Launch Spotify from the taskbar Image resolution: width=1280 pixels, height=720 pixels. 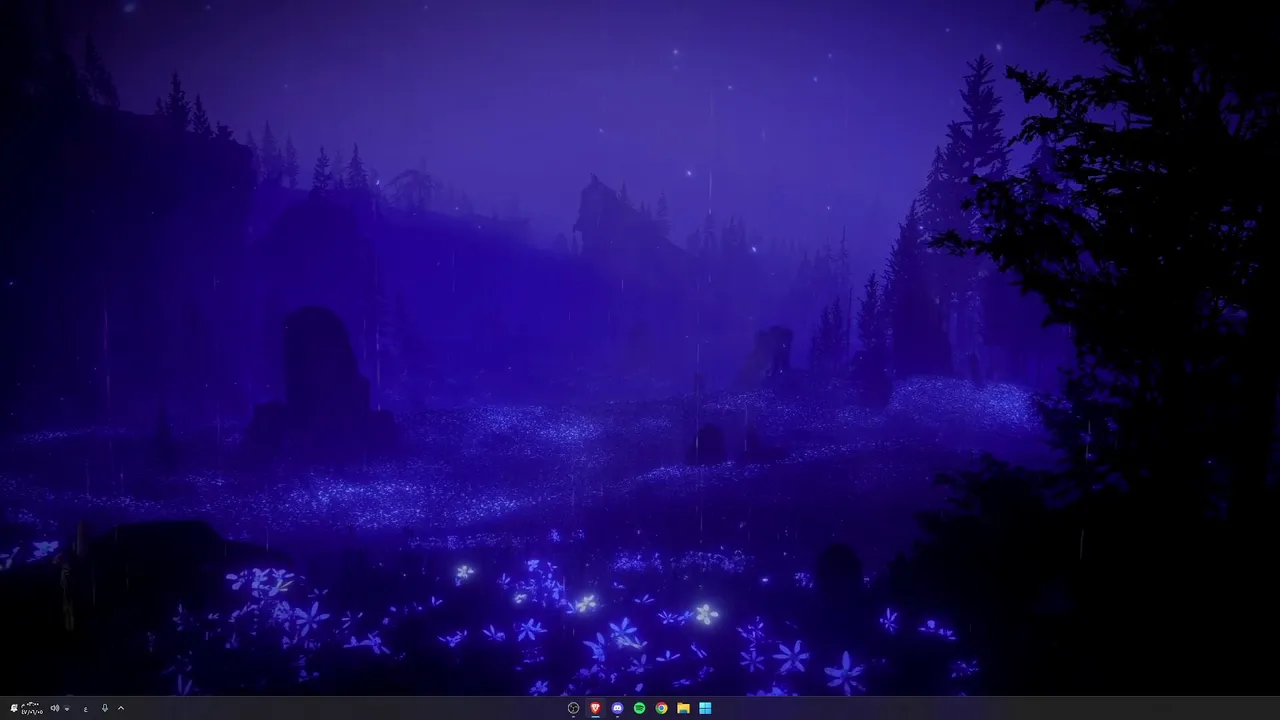point(639,708)
